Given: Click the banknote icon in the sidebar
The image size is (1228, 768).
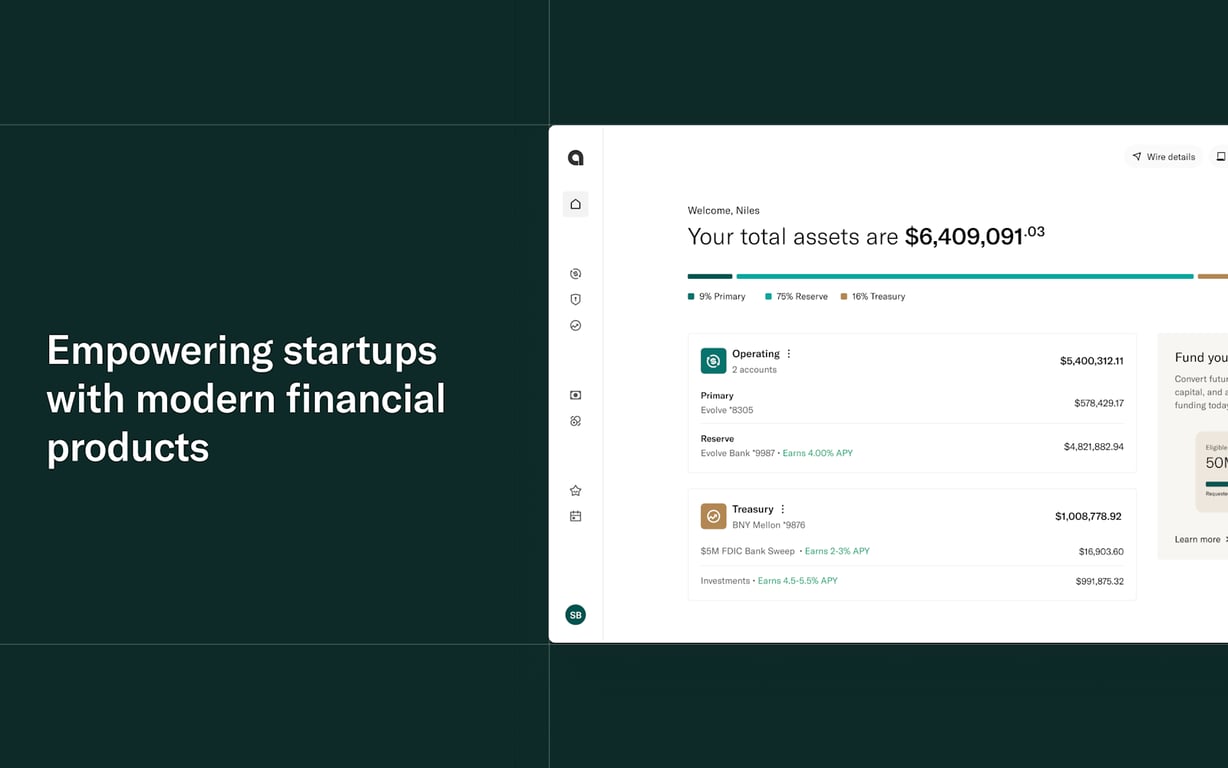Looking at the screenshot, I should 575,395.
